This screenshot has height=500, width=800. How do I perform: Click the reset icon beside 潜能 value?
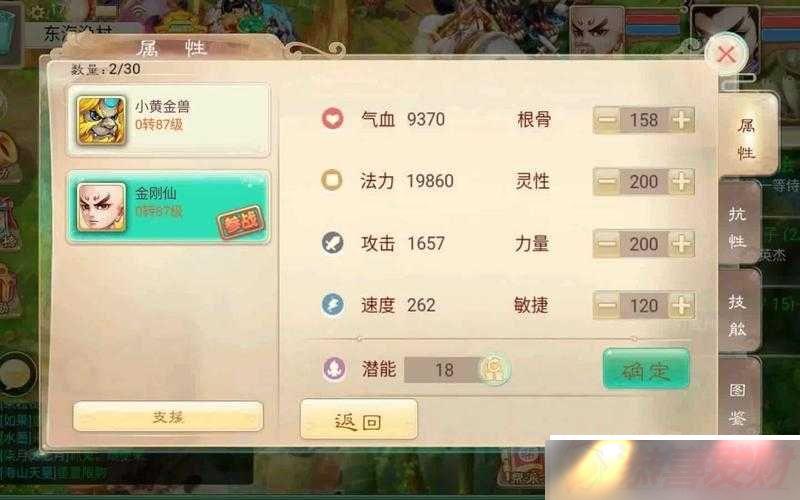(x=494, y=369)
